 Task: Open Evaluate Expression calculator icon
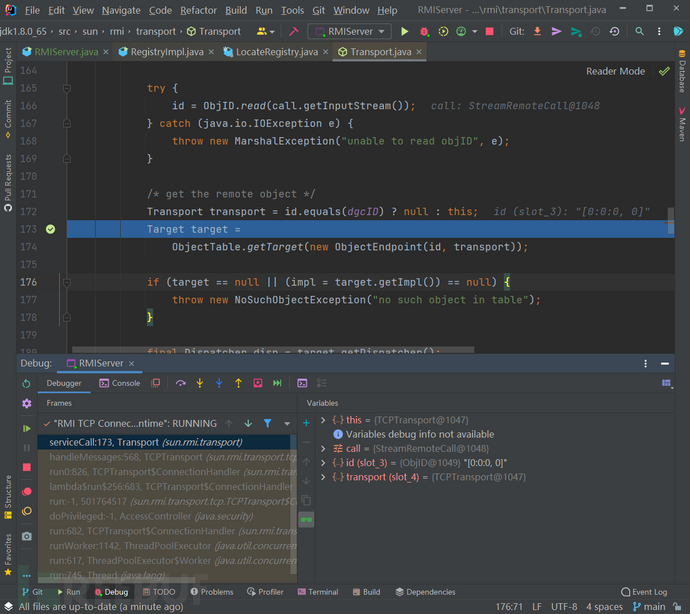coord(302,383)
